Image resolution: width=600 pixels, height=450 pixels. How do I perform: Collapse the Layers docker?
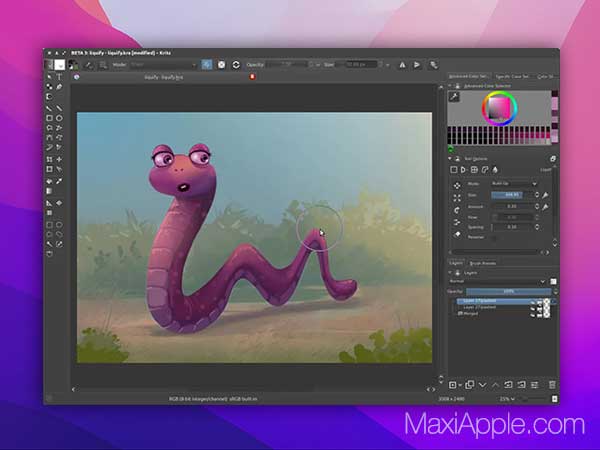click(x=450, y=273)
